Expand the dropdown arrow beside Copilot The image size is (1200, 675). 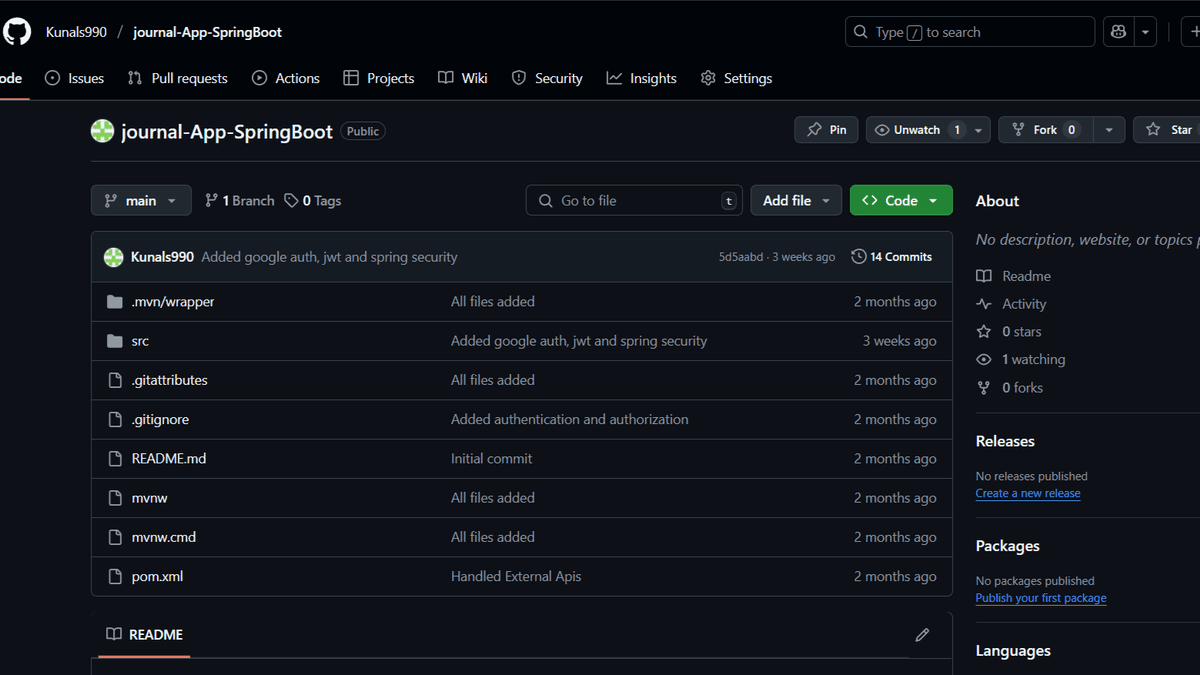(x=1146, y=32)
